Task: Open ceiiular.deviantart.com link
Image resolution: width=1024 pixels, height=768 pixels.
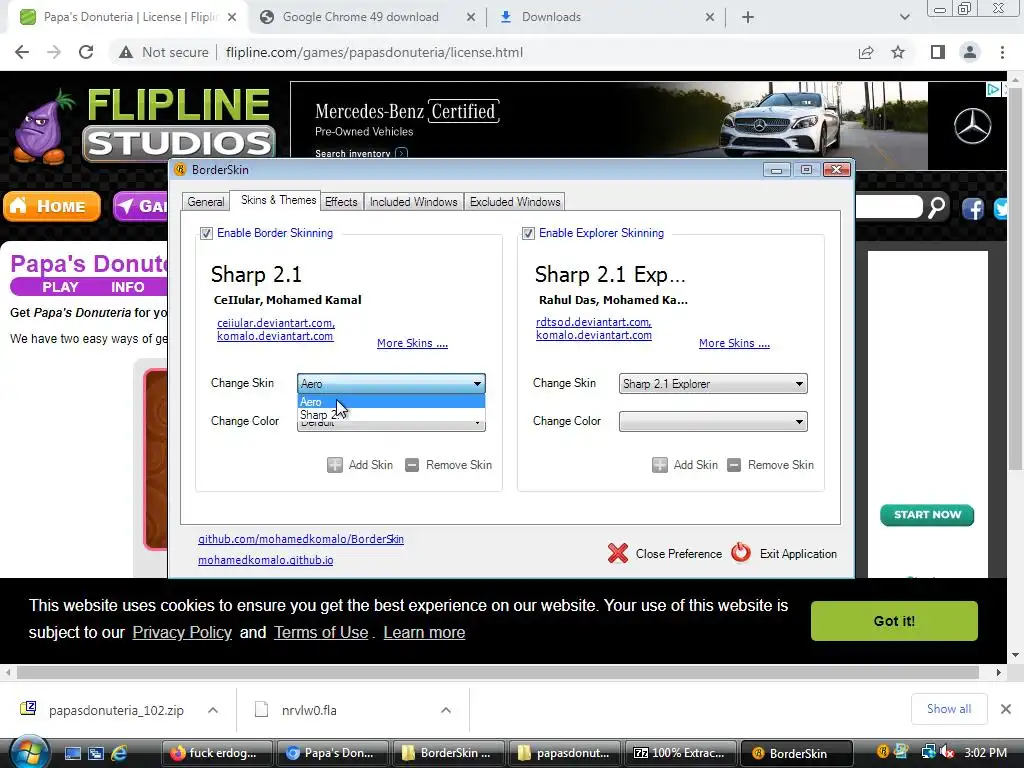Action: click(276, 323)
